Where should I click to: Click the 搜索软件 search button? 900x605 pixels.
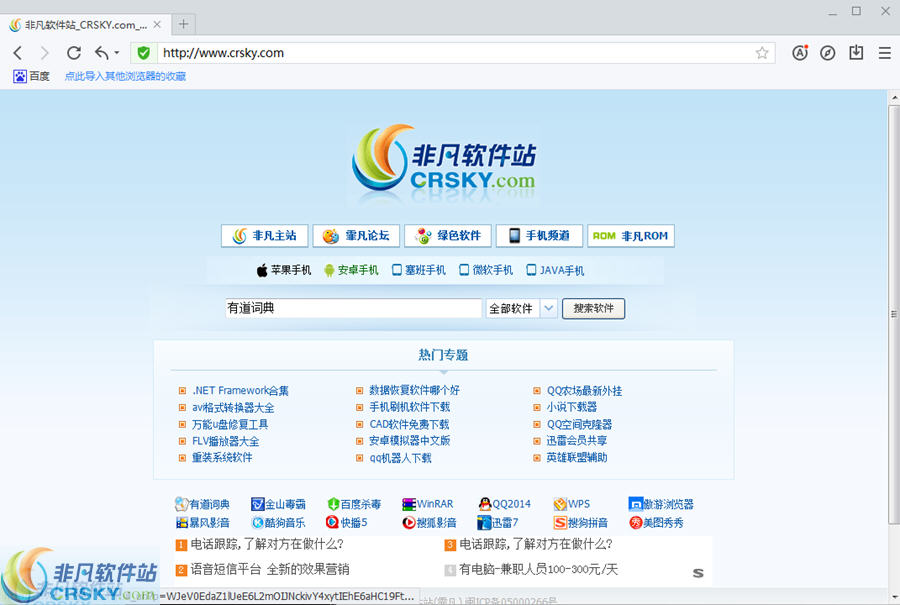(x=593, y=308)
